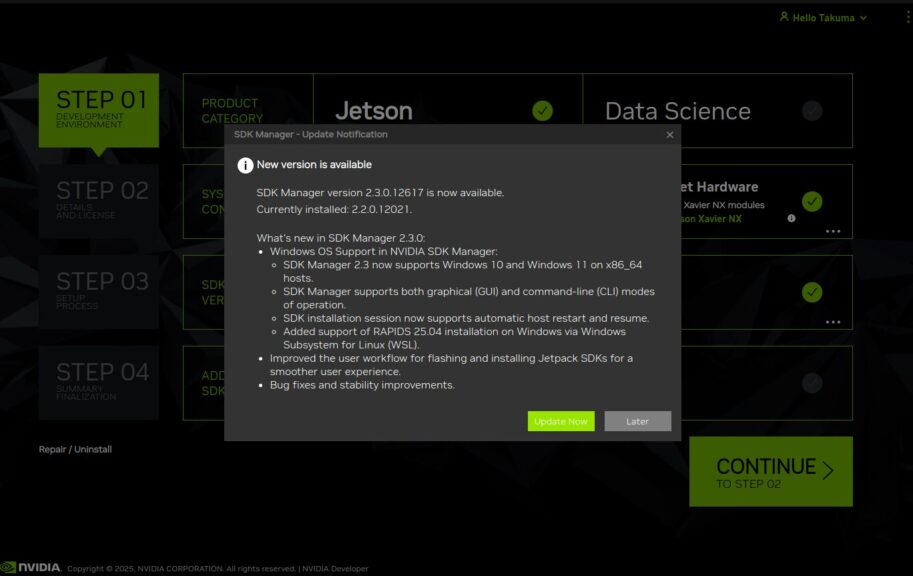Image resolution: width=913 pixels, height=576 pixels.
Task: Toggle the Target Hardware green checkmark
Action: (812, 202)
